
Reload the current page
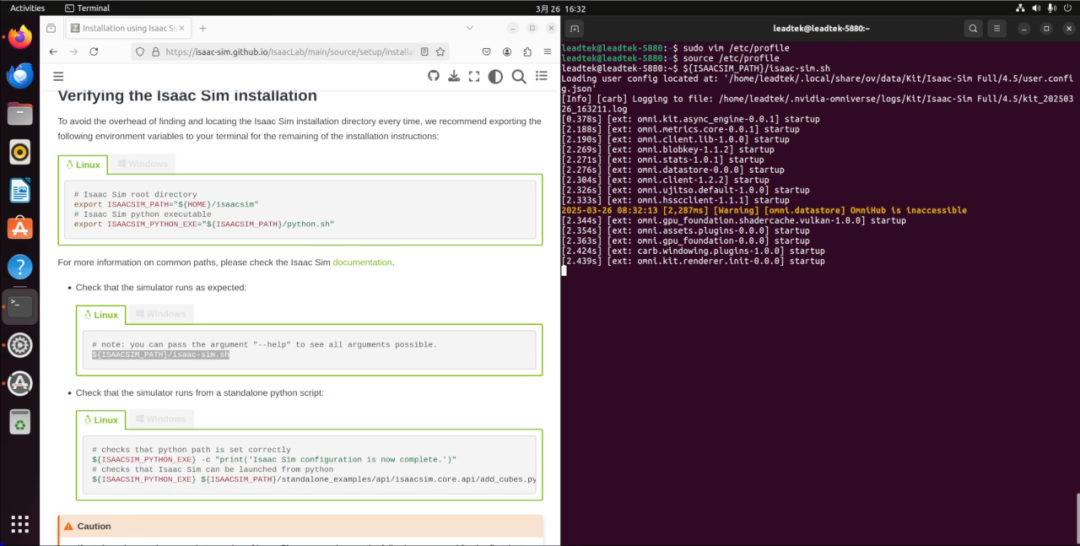pos(94,52)
